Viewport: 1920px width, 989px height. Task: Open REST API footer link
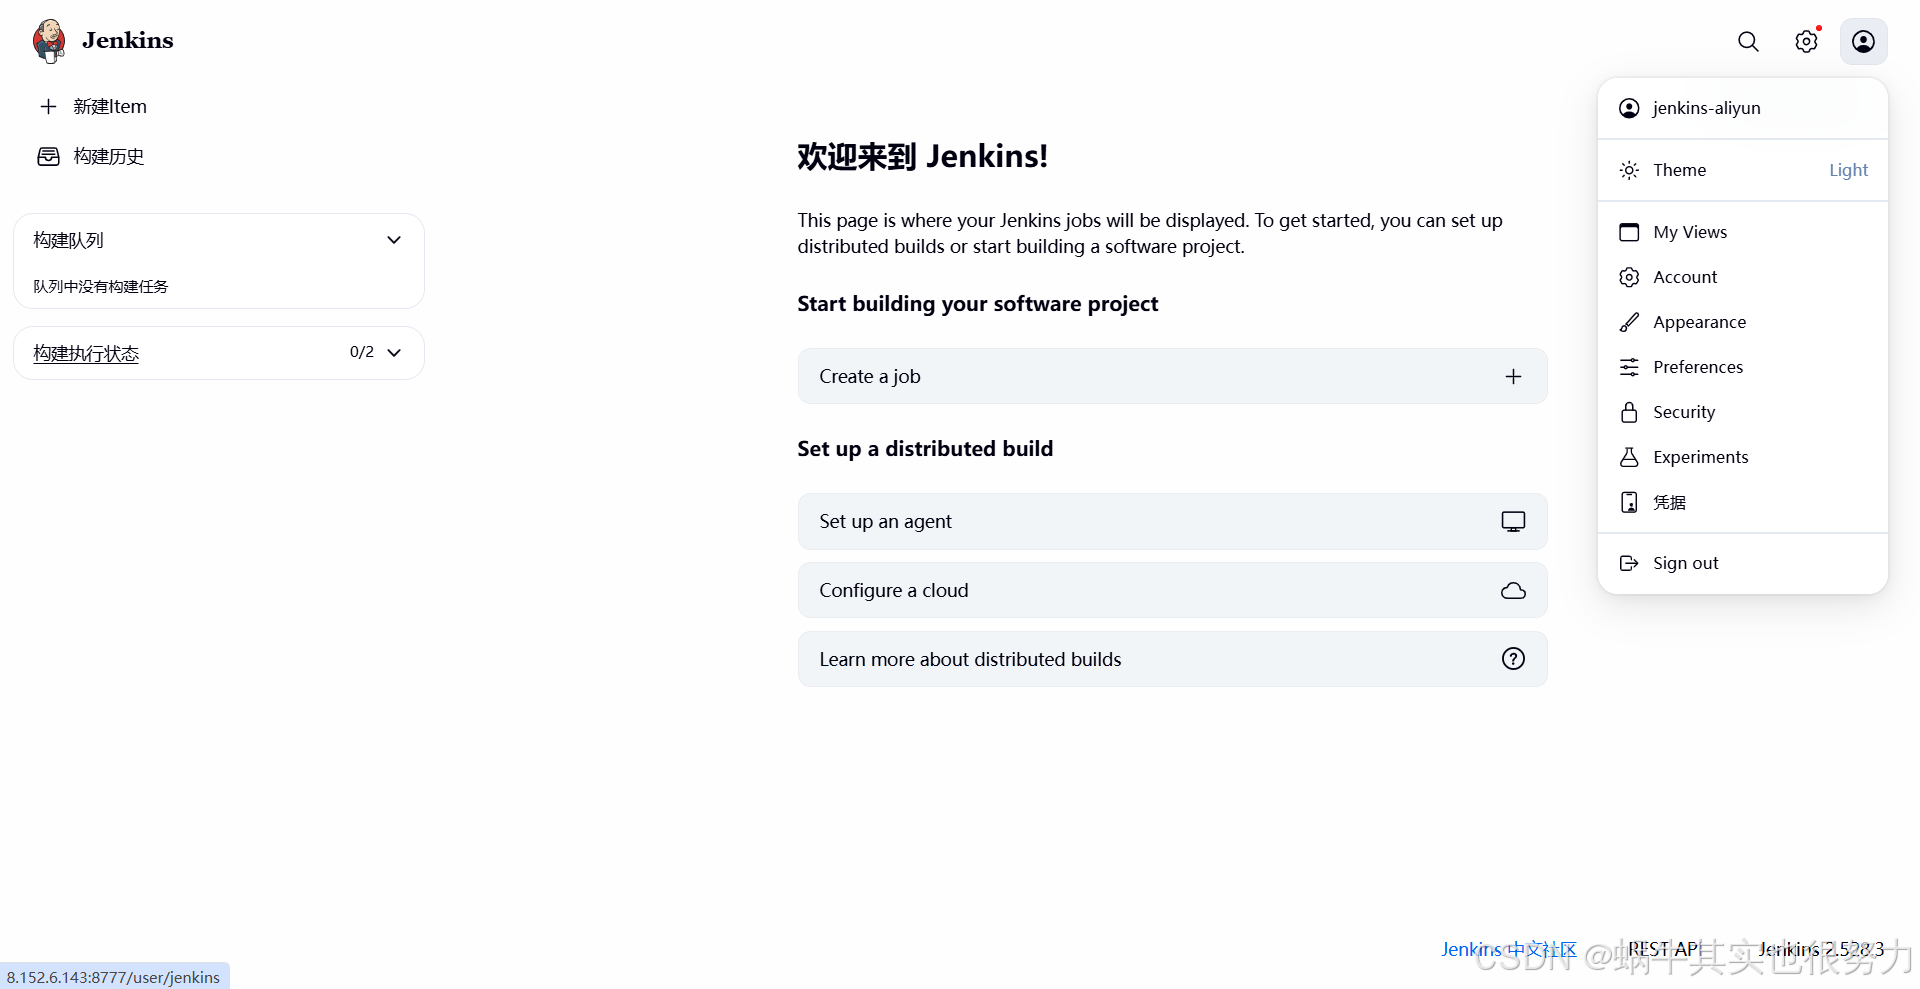tap(1664, 949)
